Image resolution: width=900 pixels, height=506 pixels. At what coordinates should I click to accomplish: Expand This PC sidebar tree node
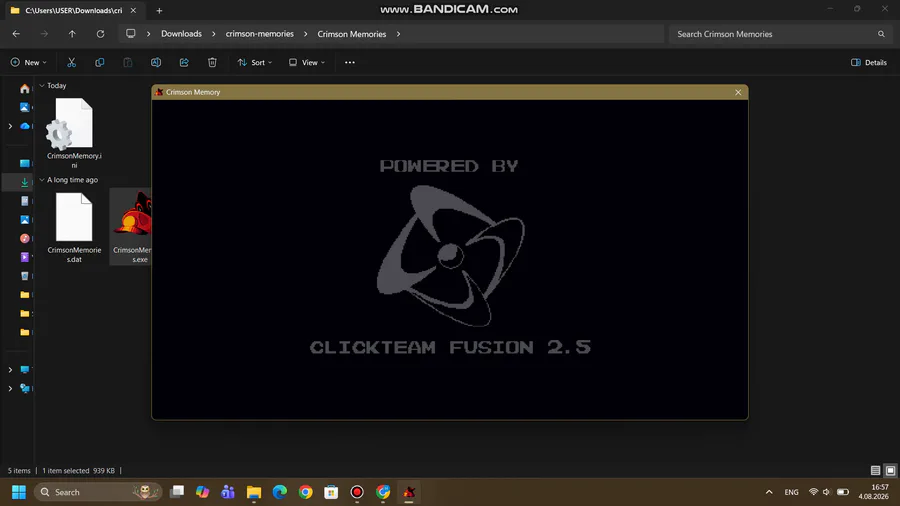(10, 370)
